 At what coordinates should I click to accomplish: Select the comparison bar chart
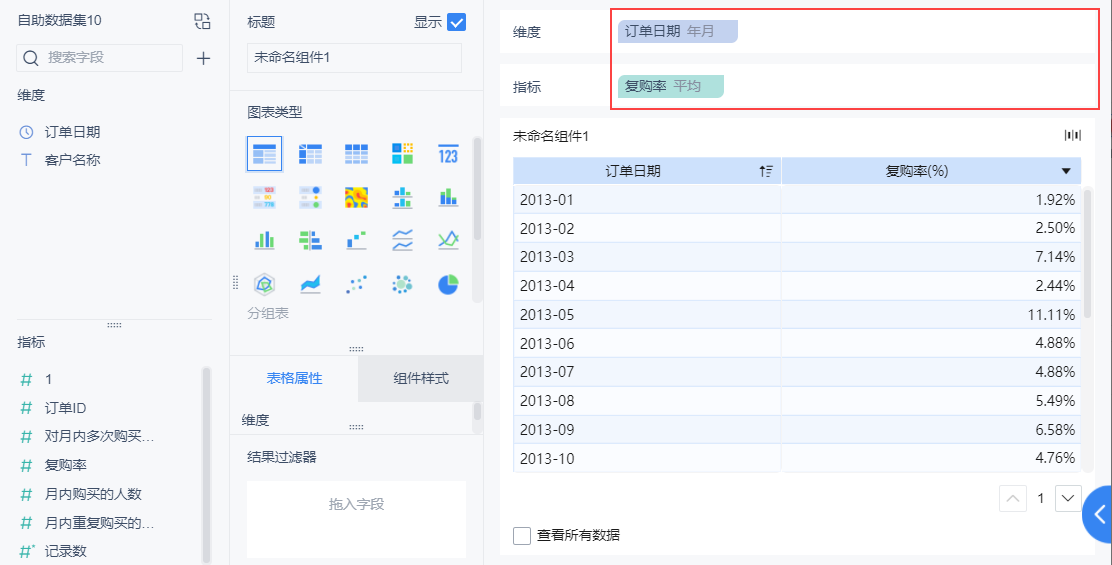pos(310,240)
